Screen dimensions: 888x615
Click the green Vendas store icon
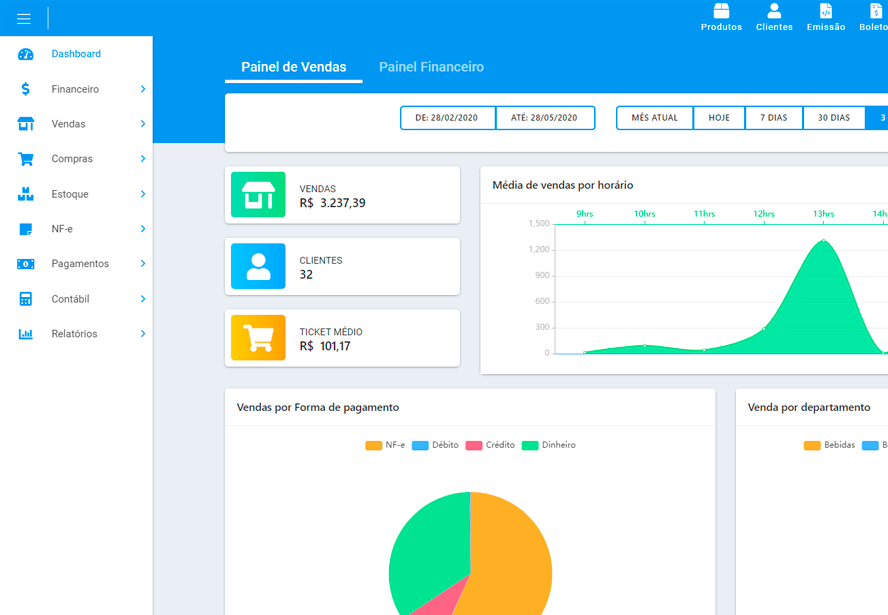pyautogui.click(x=258, y=195)
